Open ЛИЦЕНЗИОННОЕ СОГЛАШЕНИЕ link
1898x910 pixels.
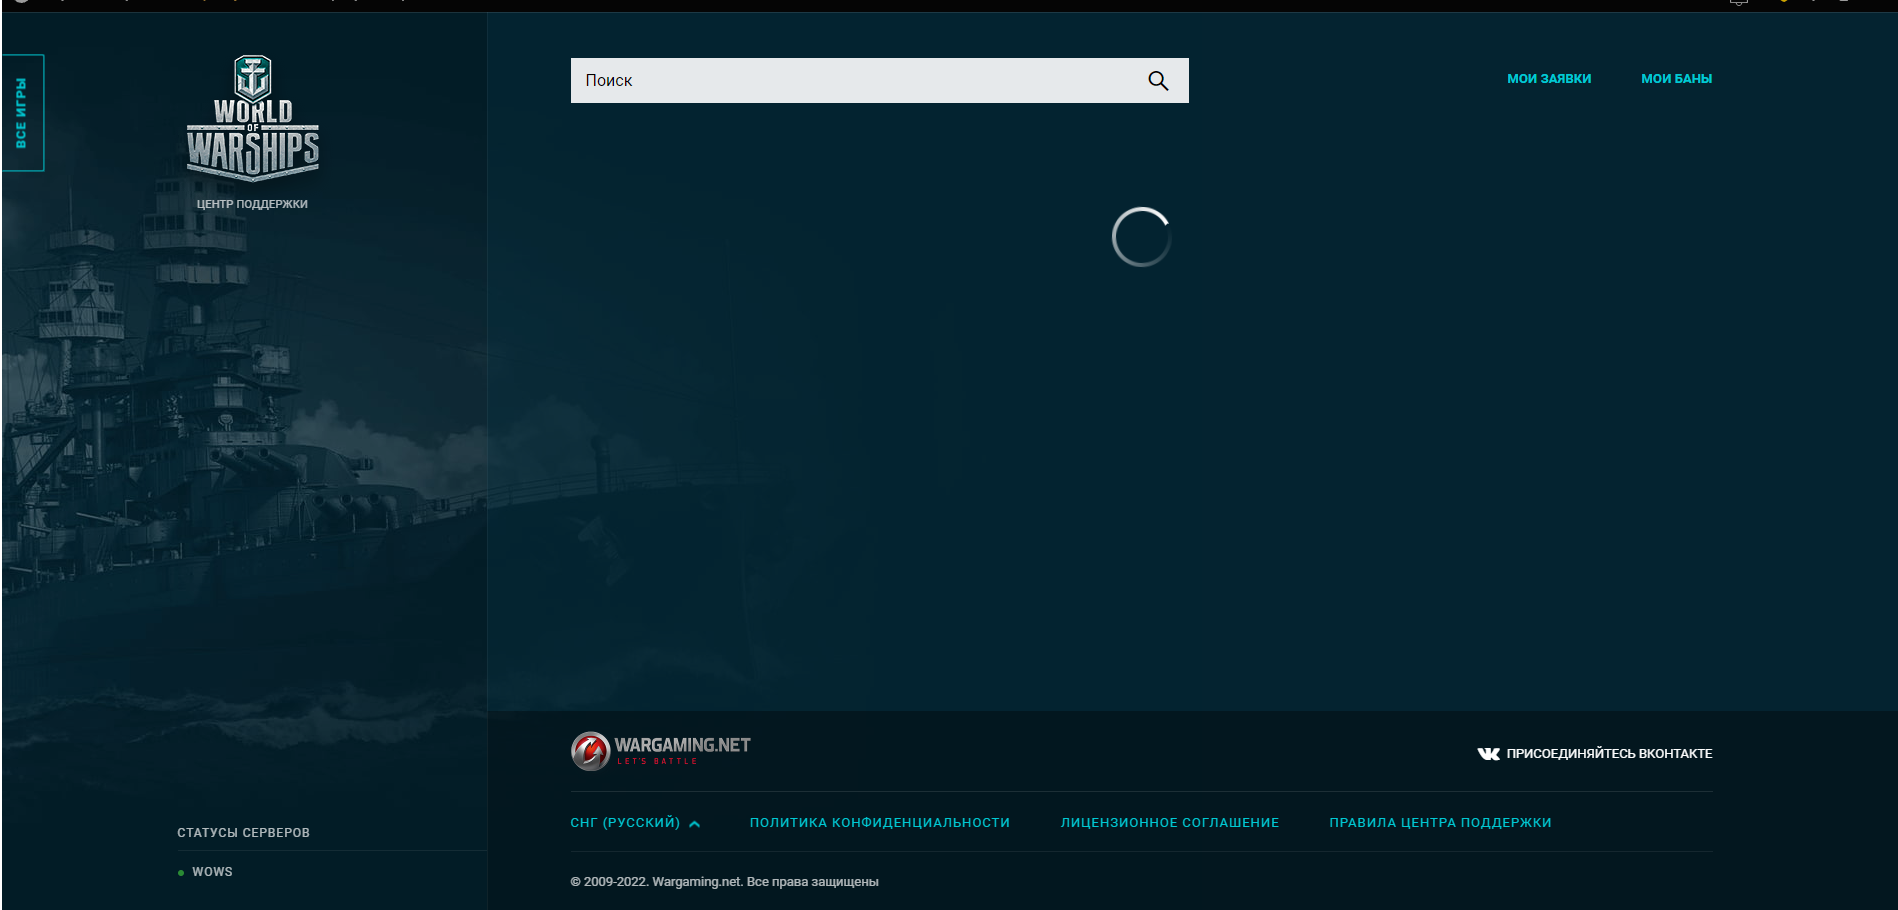tap(1169, 823)
